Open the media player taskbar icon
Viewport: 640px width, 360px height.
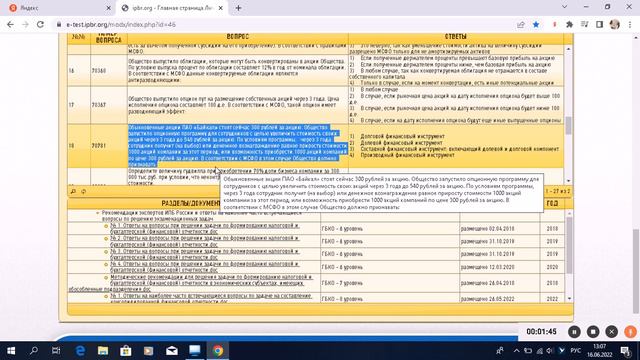point(149,351)
